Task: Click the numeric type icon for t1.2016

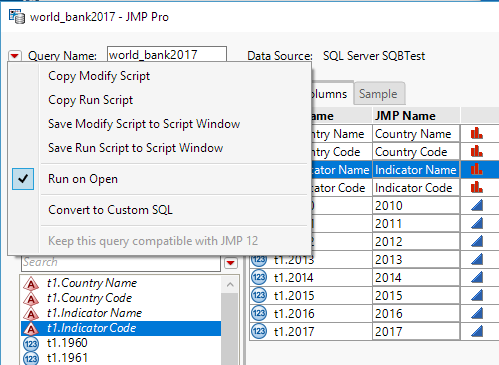Action: click(x=259, y=313)
